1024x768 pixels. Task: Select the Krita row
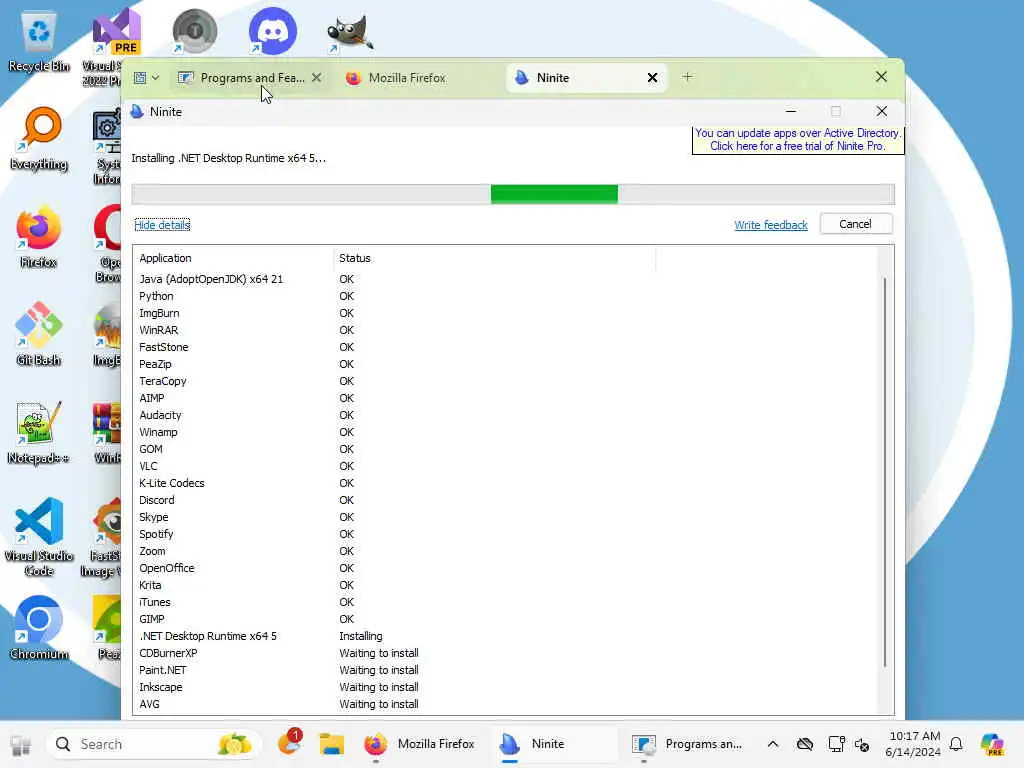coord(505,584)
